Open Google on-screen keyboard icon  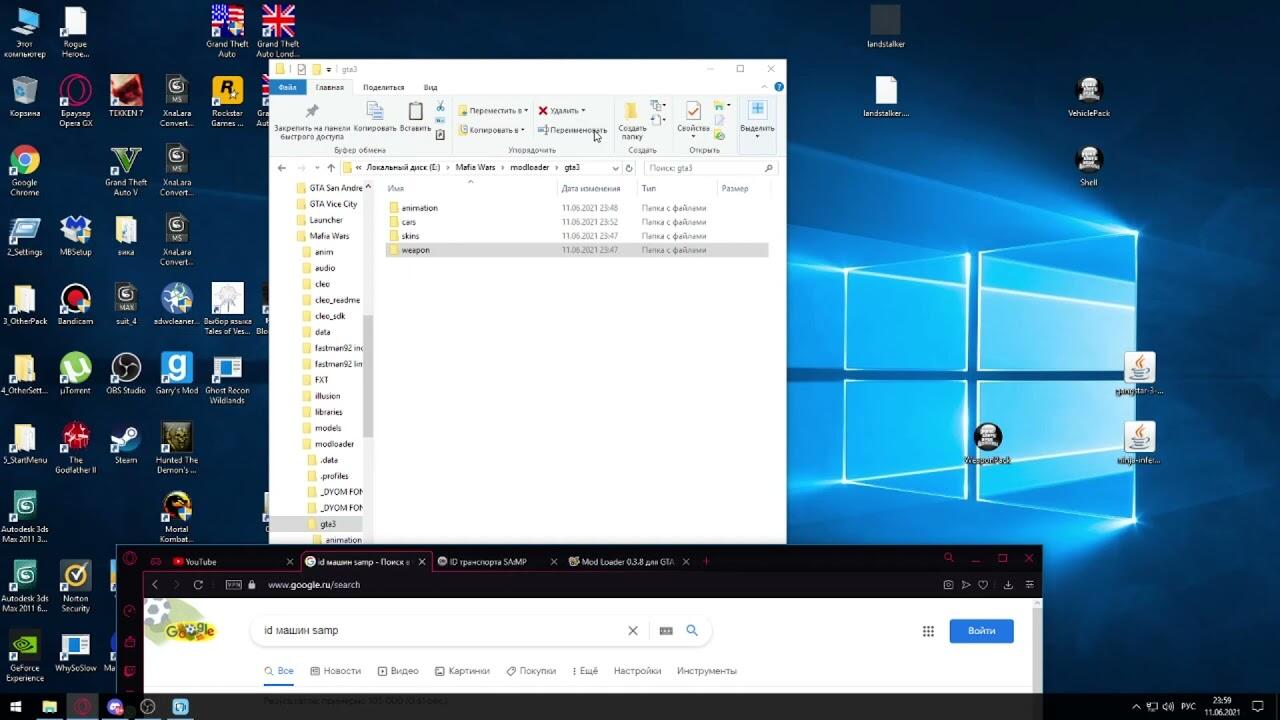coord(667,631)
